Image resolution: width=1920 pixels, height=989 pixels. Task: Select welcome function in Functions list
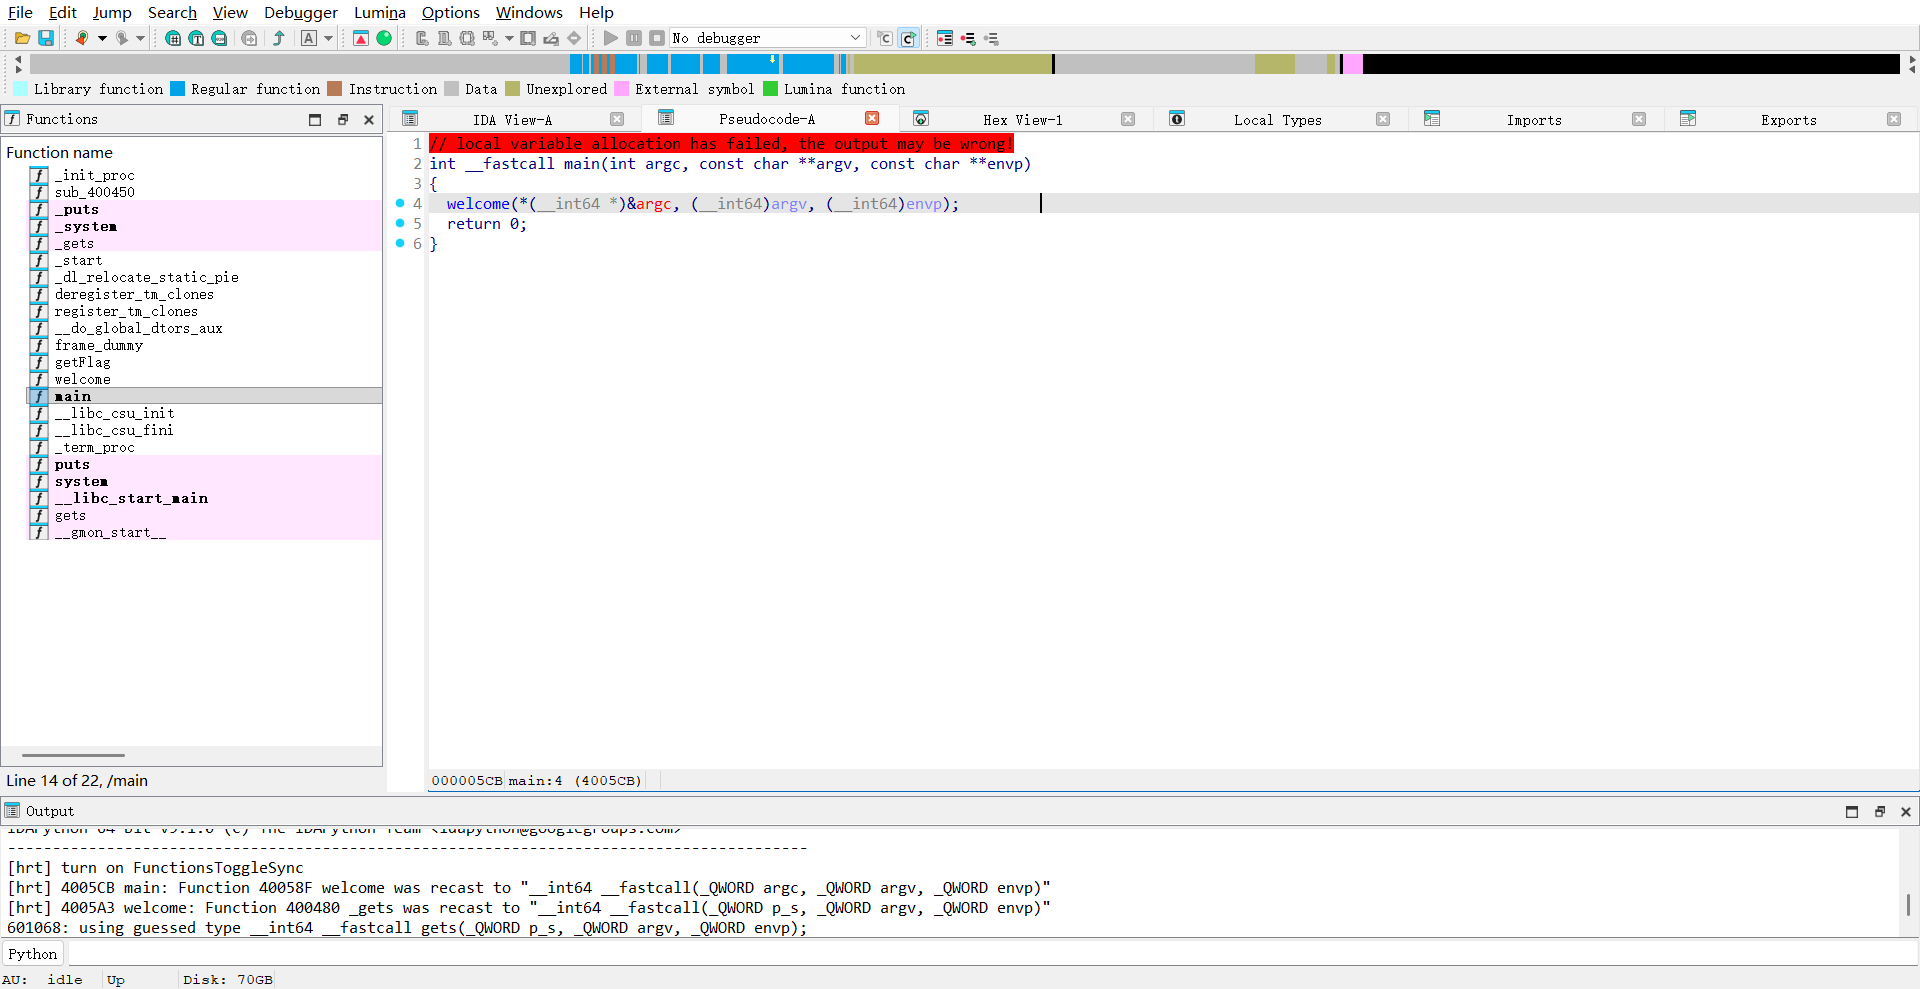point(82,379)
